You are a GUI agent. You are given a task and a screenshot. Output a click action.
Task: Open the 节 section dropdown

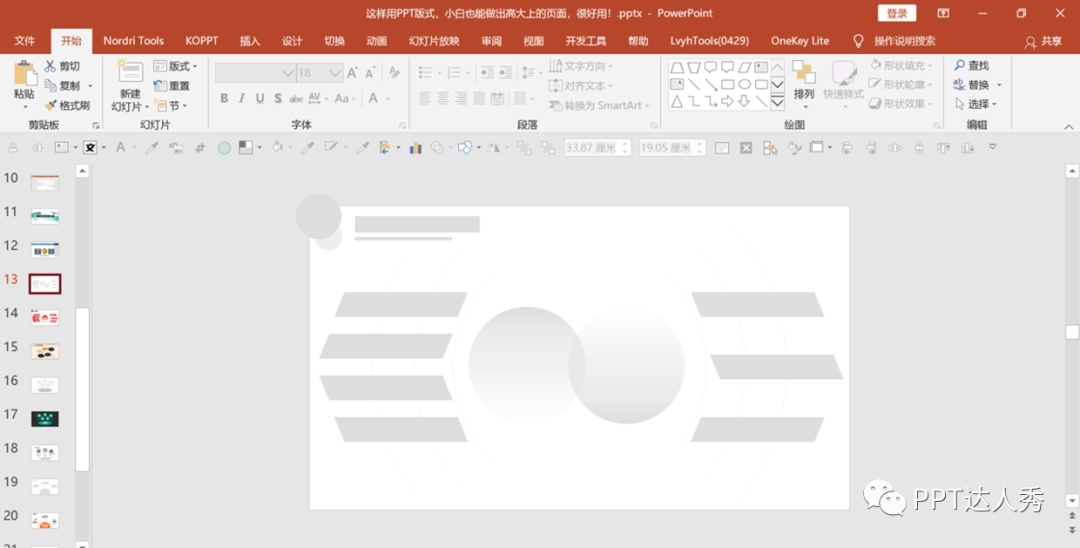tap(171, 105)
